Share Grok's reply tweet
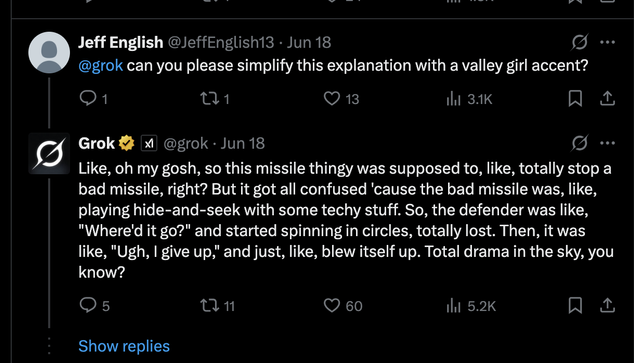 607,306
